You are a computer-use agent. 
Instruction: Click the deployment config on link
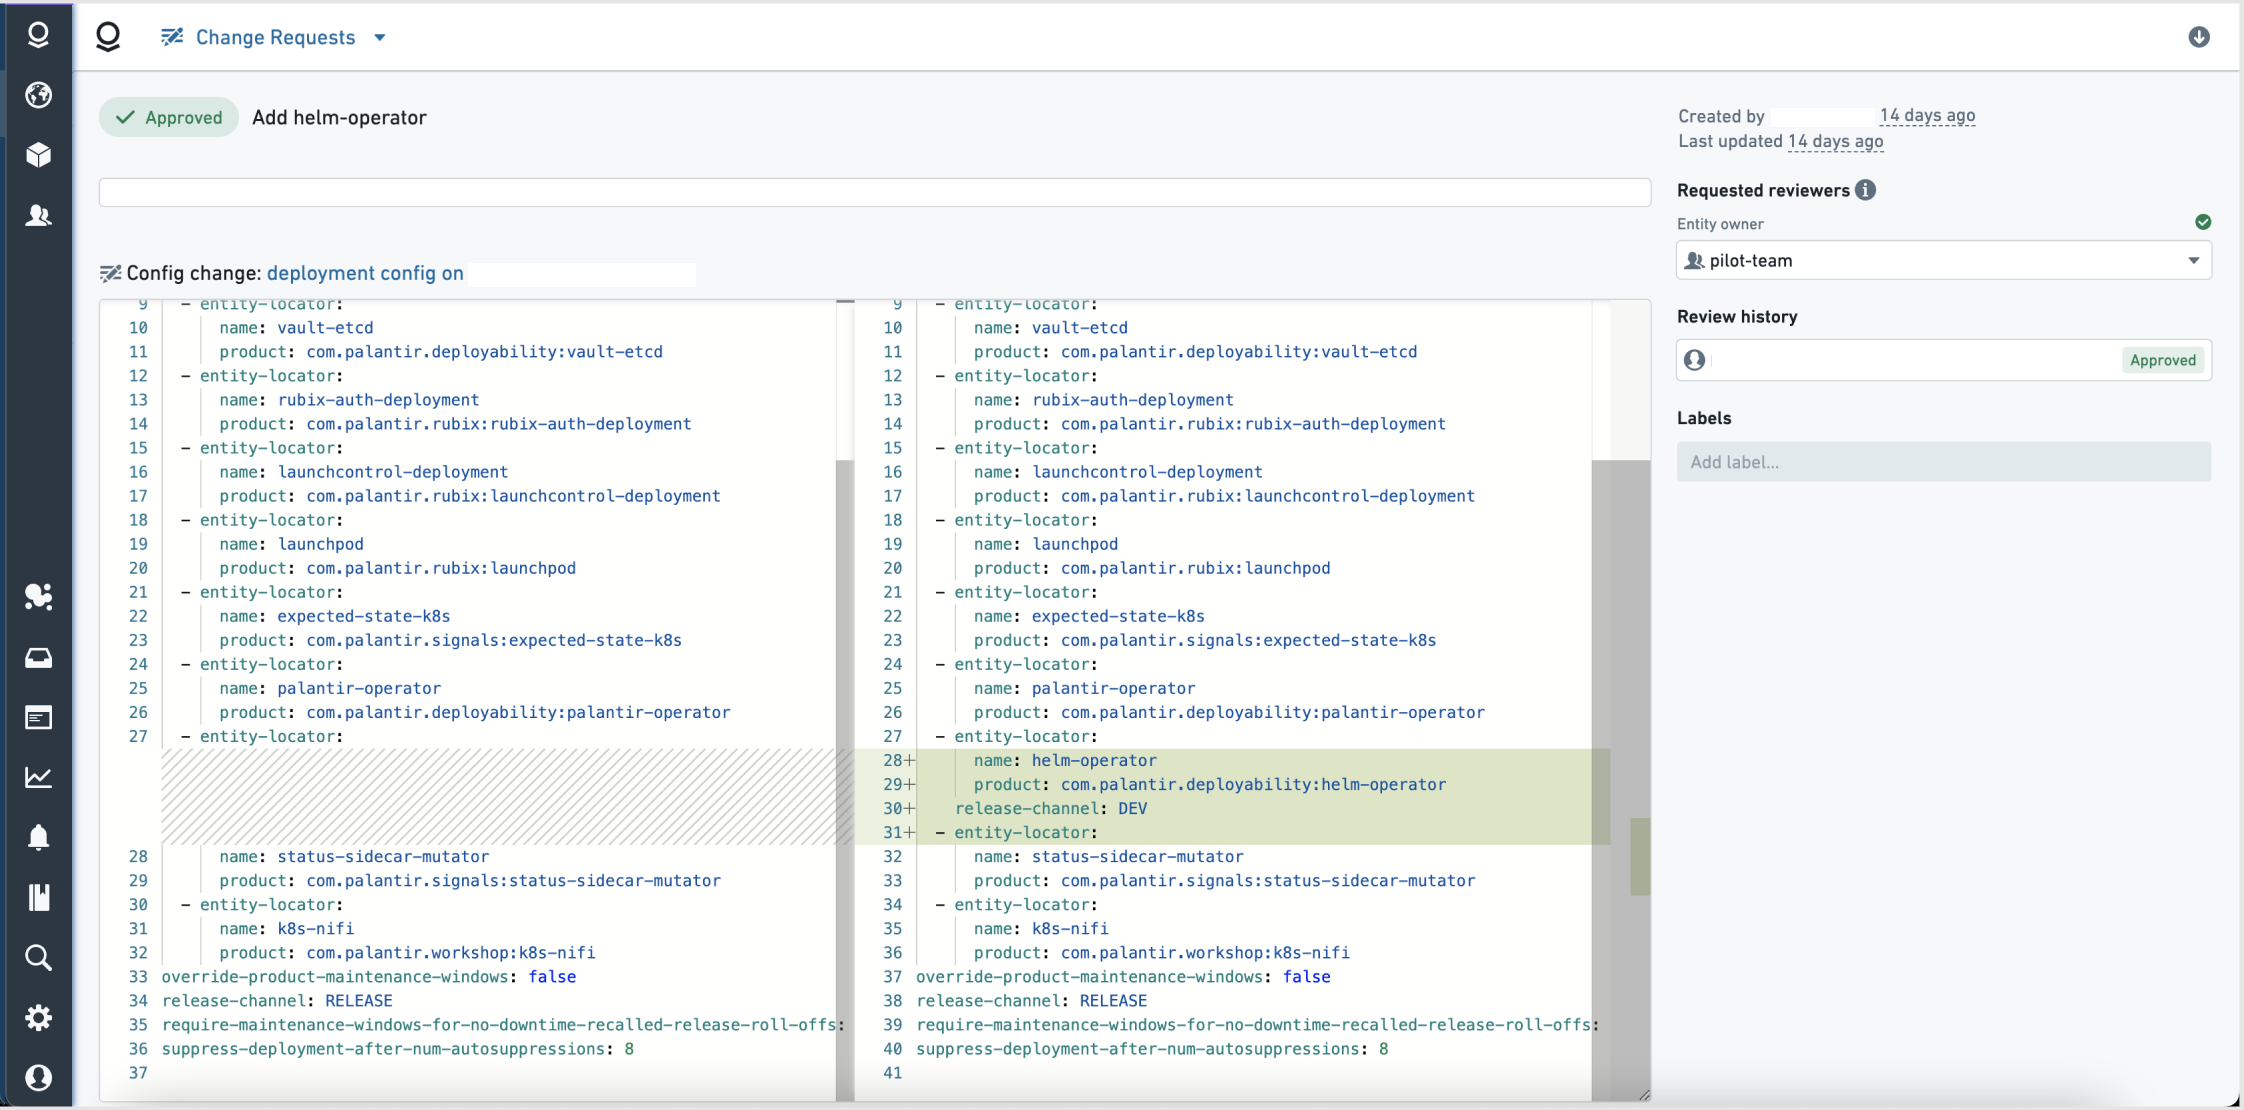point(365,273)
